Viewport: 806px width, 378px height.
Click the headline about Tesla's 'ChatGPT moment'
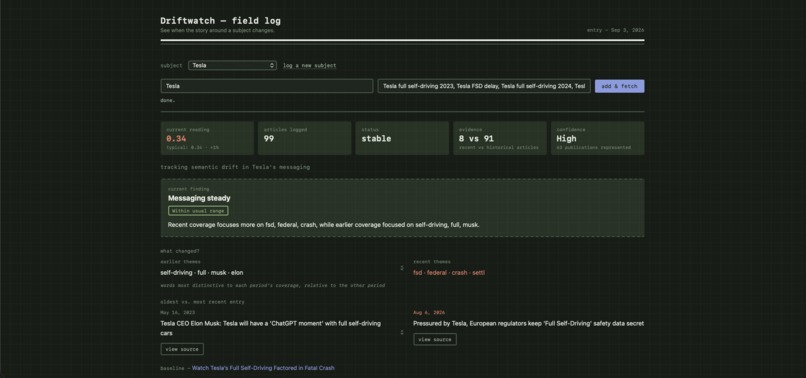tap(270, 328)
